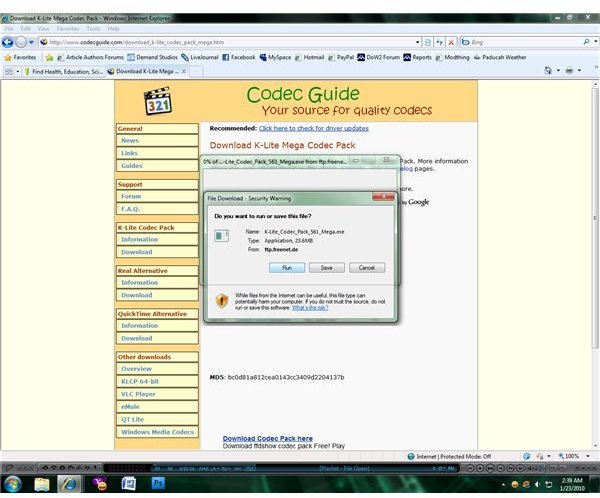Click the IE Back arrow button
This screenshot has width=600, height=498.
point(8,42)
